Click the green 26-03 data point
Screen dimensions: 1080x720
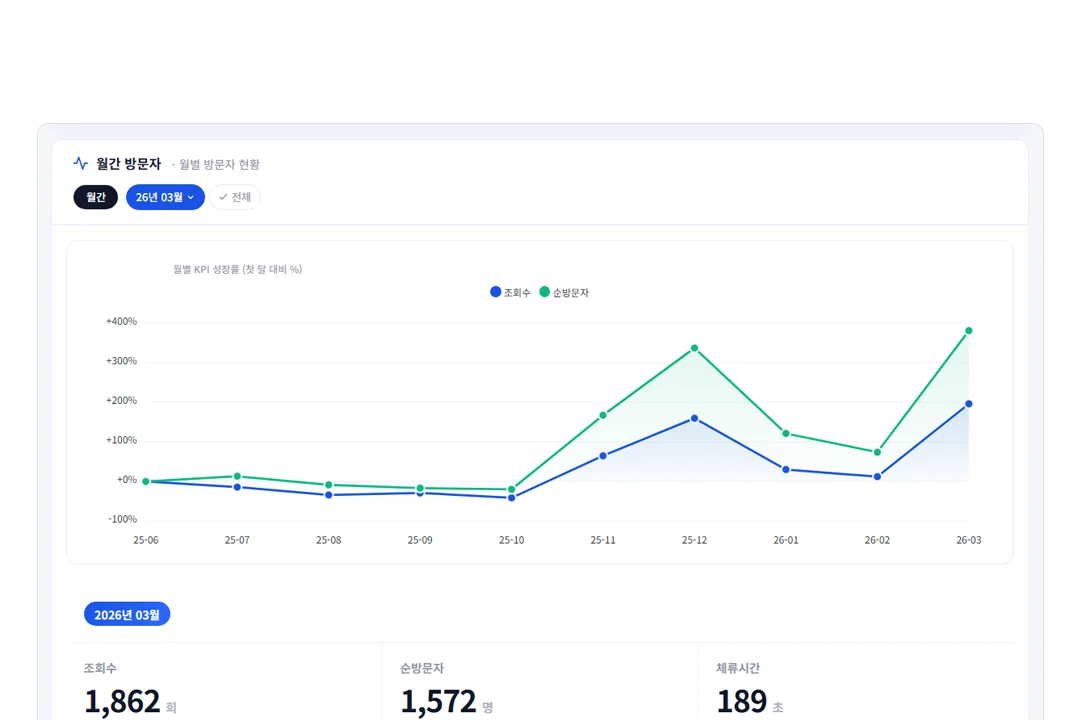(968, 331)
